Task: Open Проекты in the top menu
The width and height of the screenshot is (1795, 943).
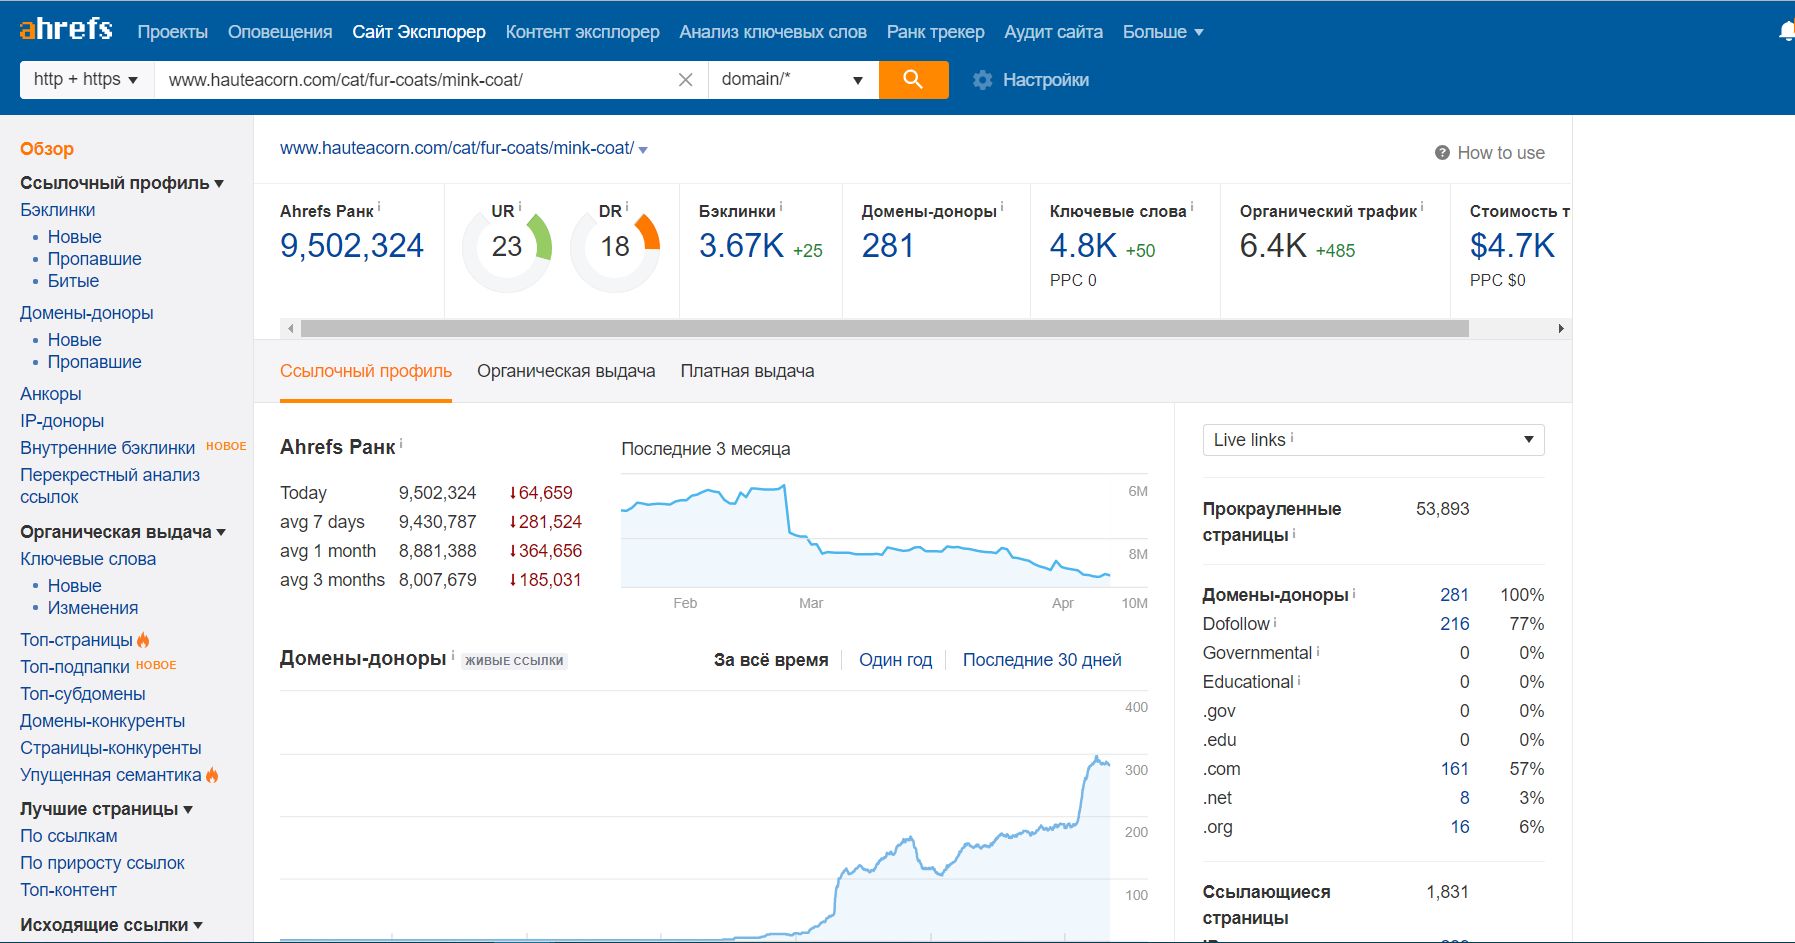Action: 173,32
